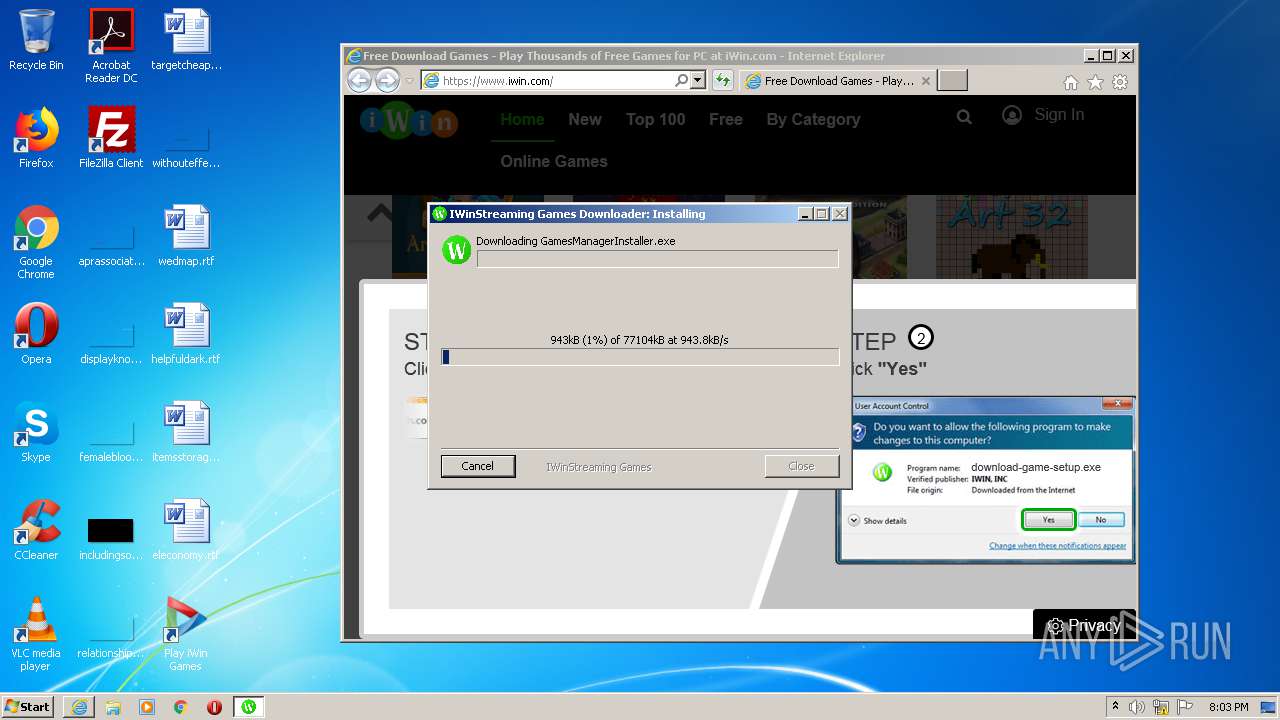
Task: Launch Google Chrome from the desktop
Action: click(x=36, y=242)
